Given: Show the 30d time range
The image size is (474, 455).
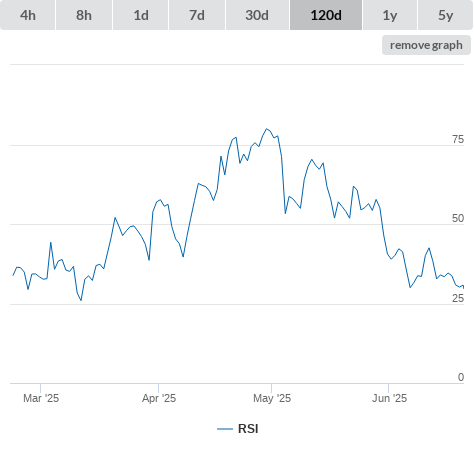Looking at the screenshot, I should [x=257, y=15].
